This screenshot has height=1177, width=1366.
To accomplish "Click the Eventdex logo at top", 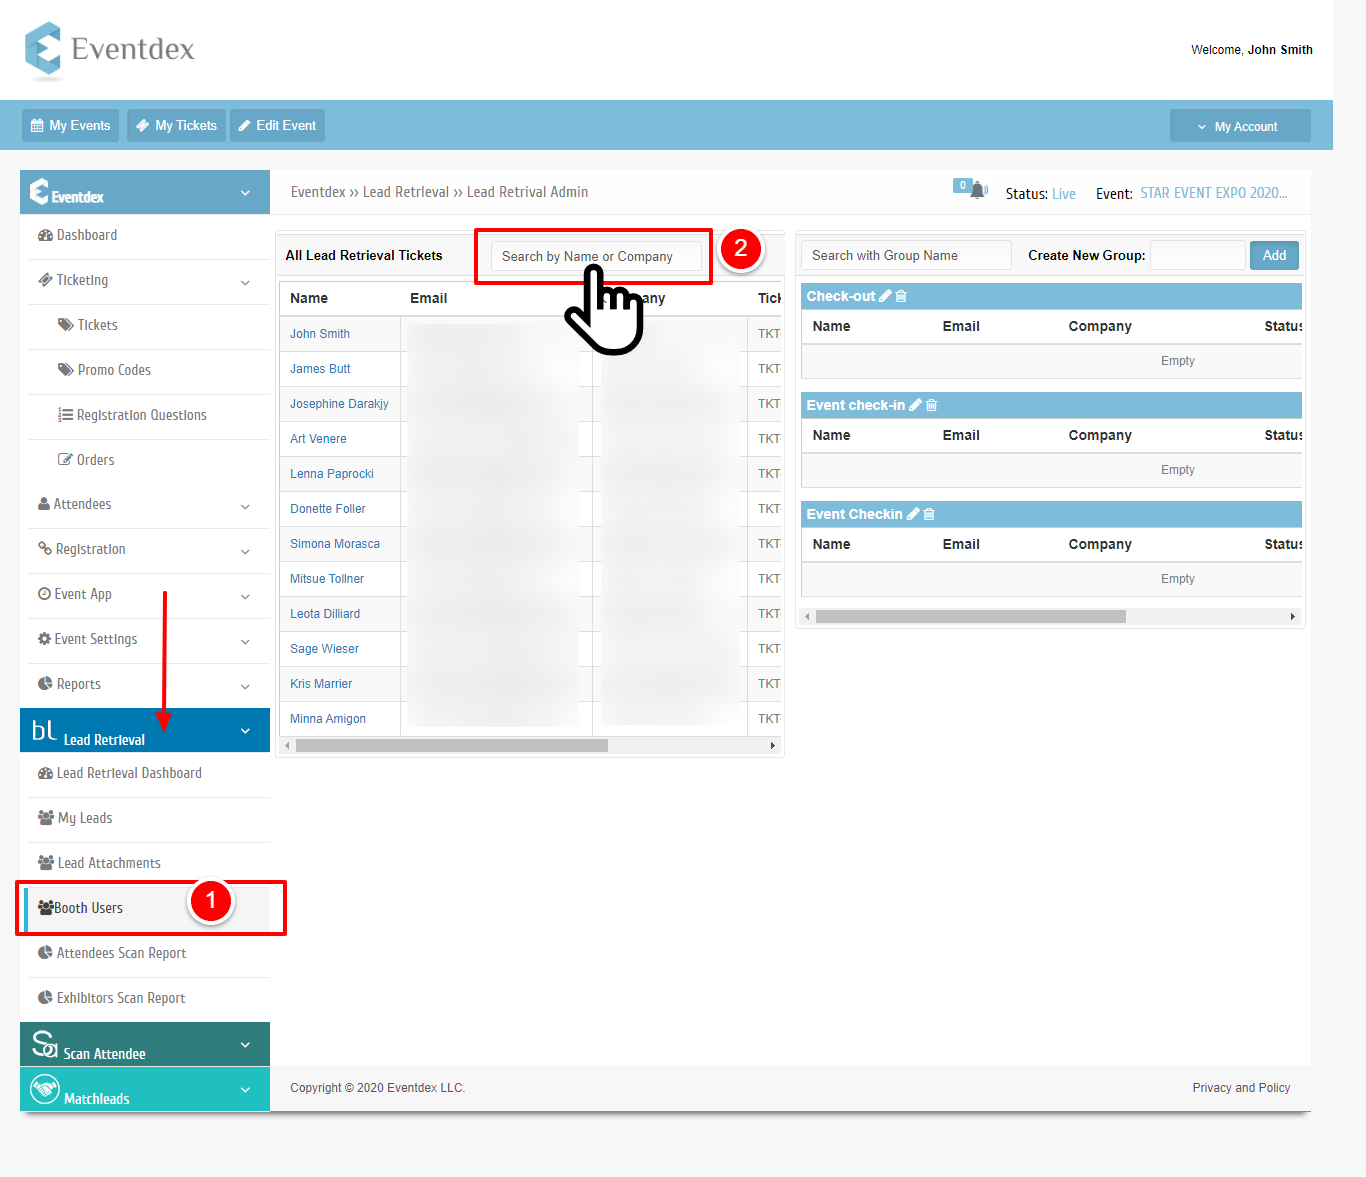I will 110,49.
